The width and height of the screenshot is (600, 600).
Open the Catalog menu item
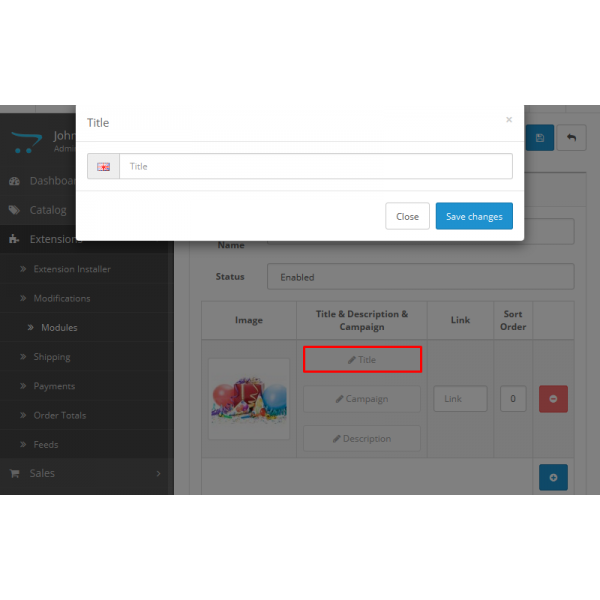coord(38,210)
